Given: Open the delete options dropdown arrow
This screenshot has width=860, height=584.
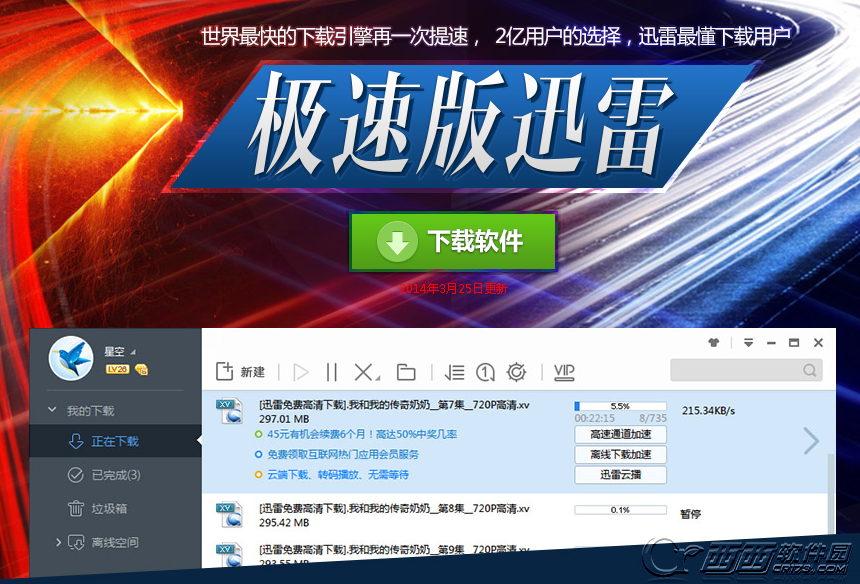Looking at the screenshot, I should 378,378.
